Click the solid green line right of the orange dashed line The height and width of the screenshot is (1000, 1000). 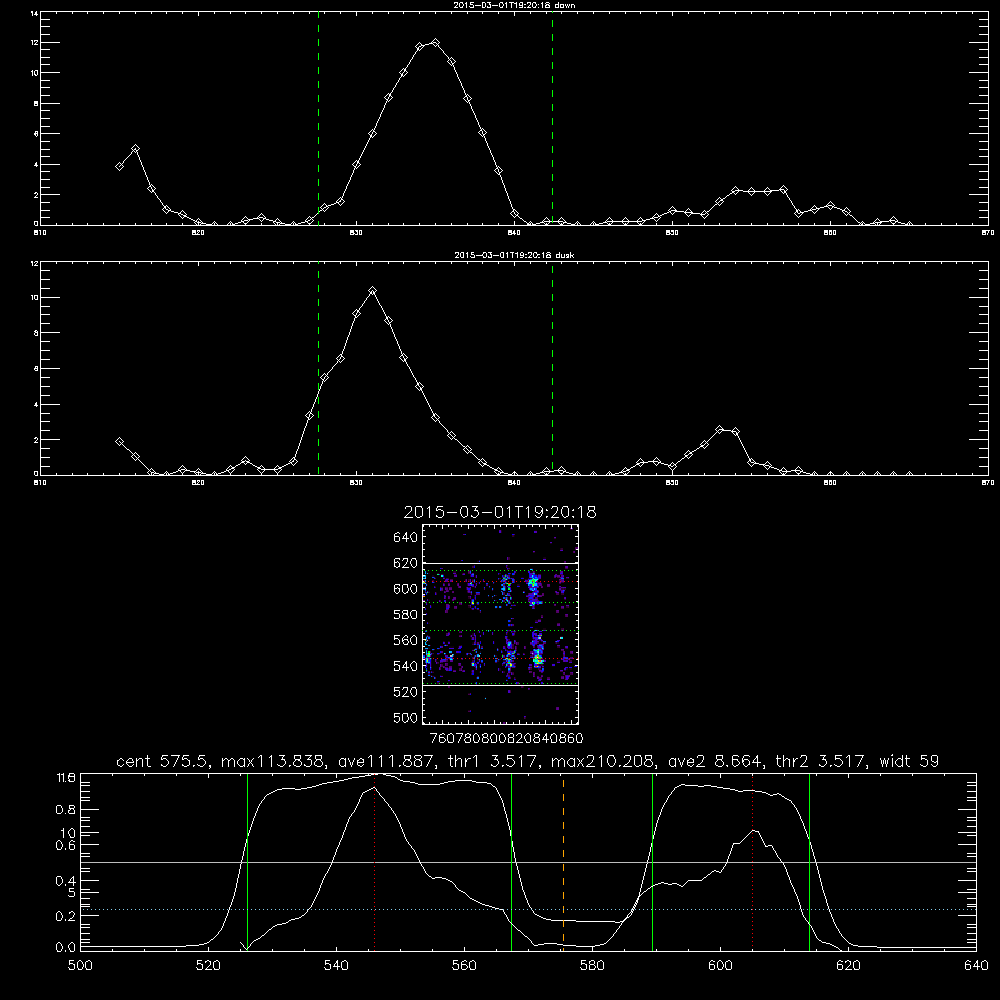652,861
